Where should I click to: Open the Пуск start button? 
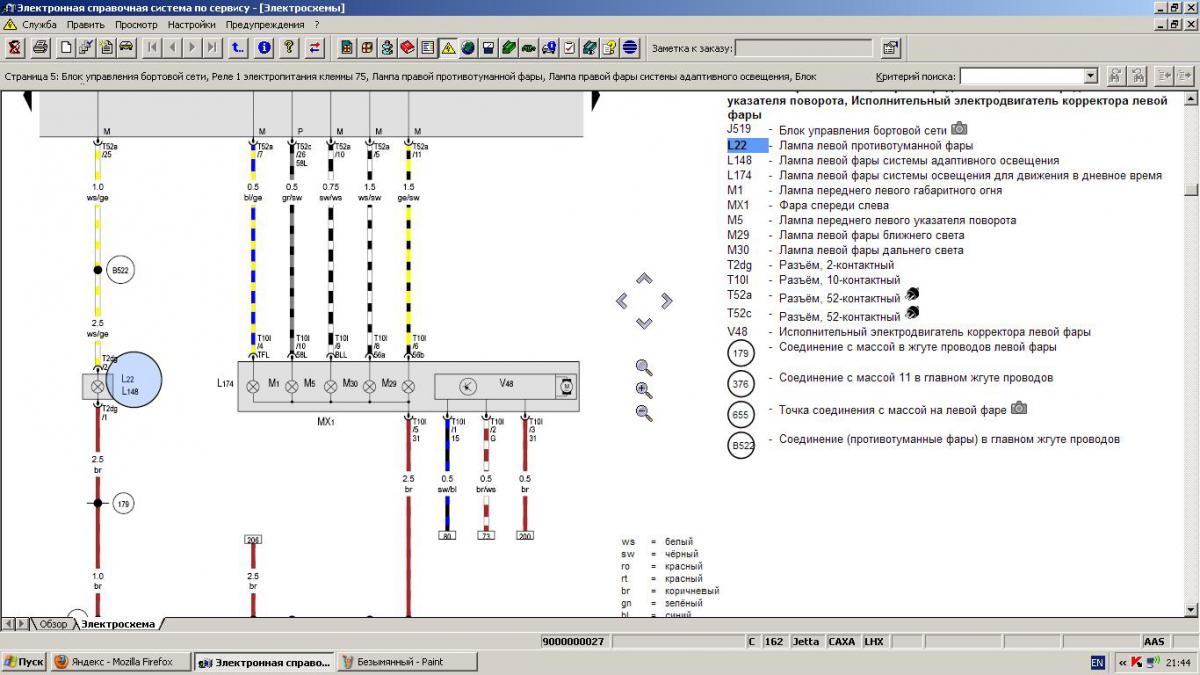25,662
